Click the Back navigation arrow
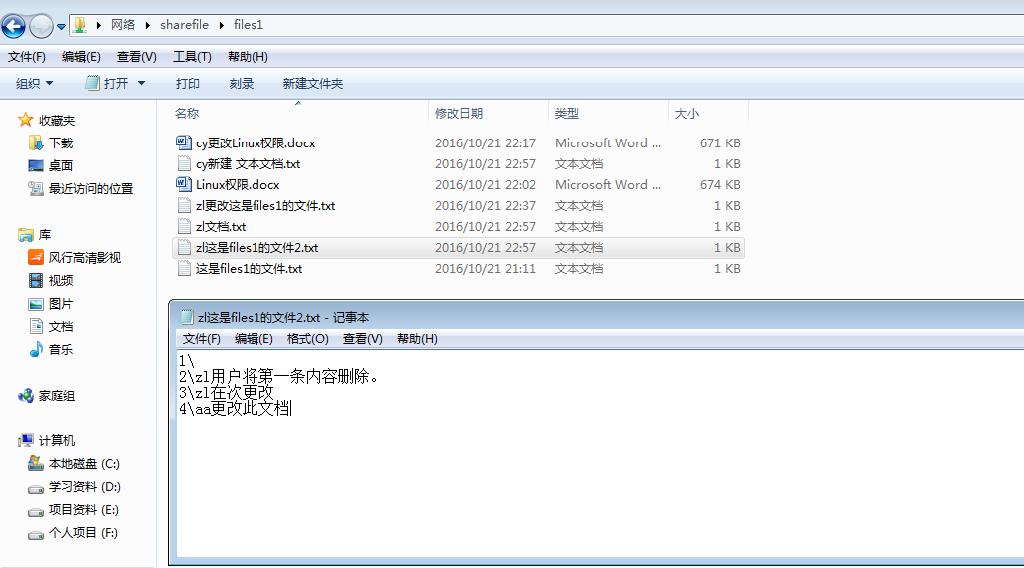The width and height of the screenshot is (1024, 568). [13, 26]
